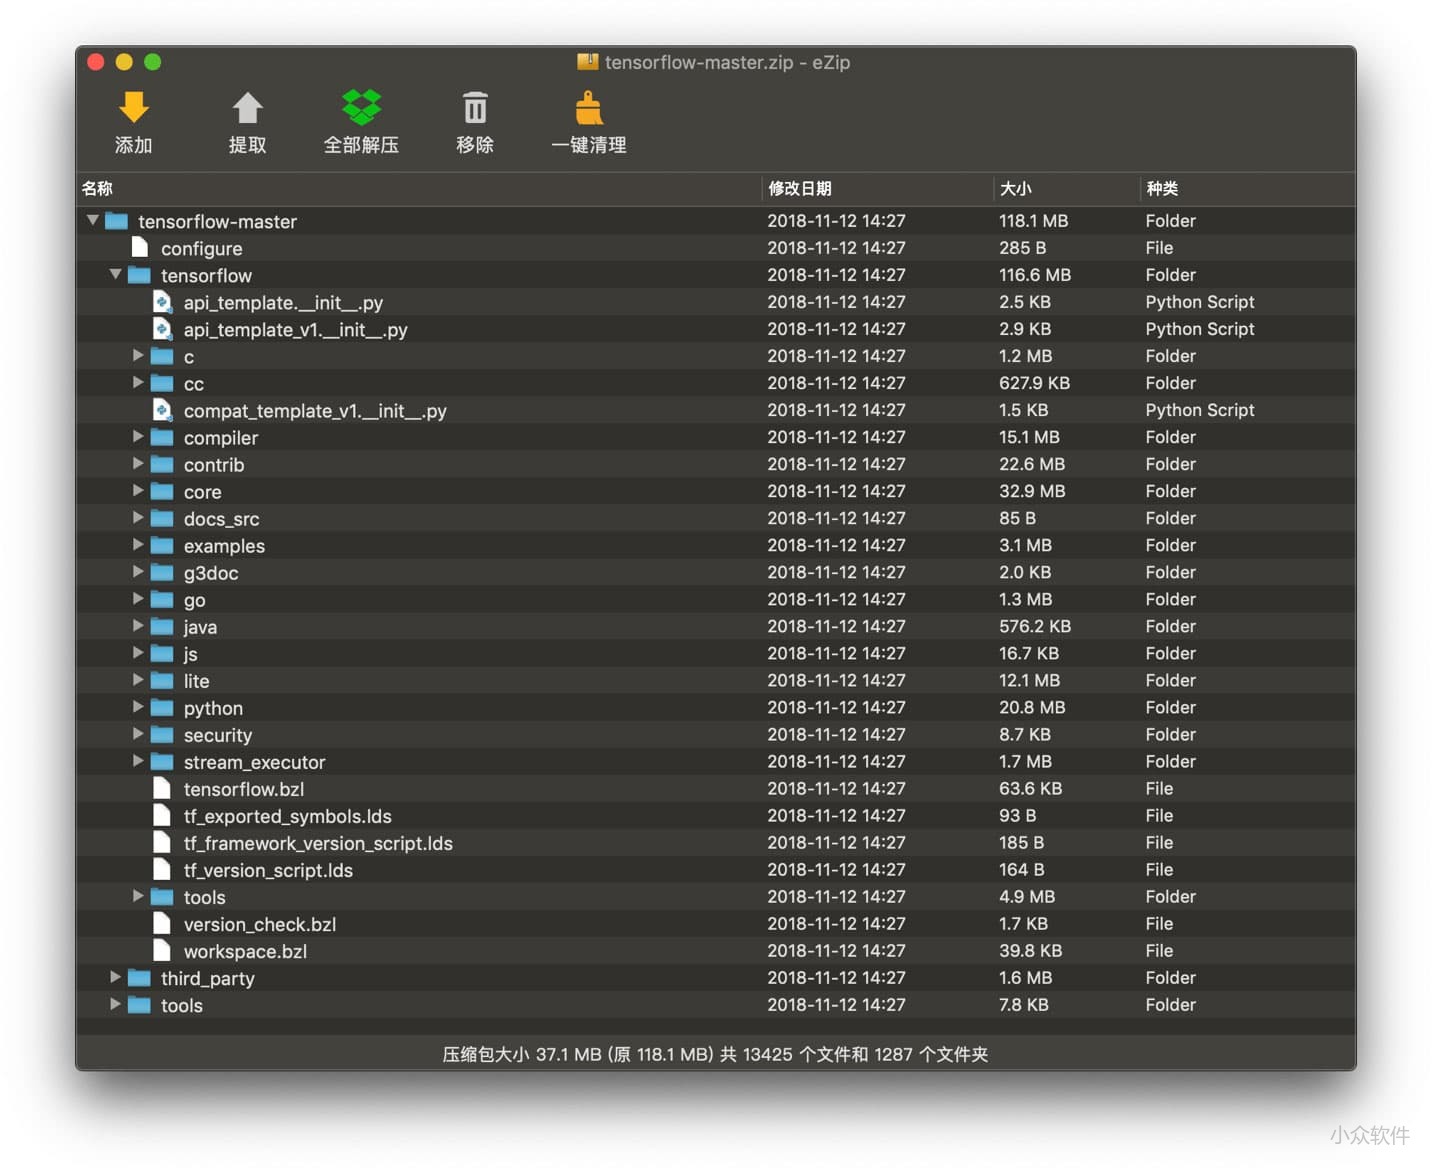Expand the contrib folder
The image size is (1432, 1168).
coord(138,464)
